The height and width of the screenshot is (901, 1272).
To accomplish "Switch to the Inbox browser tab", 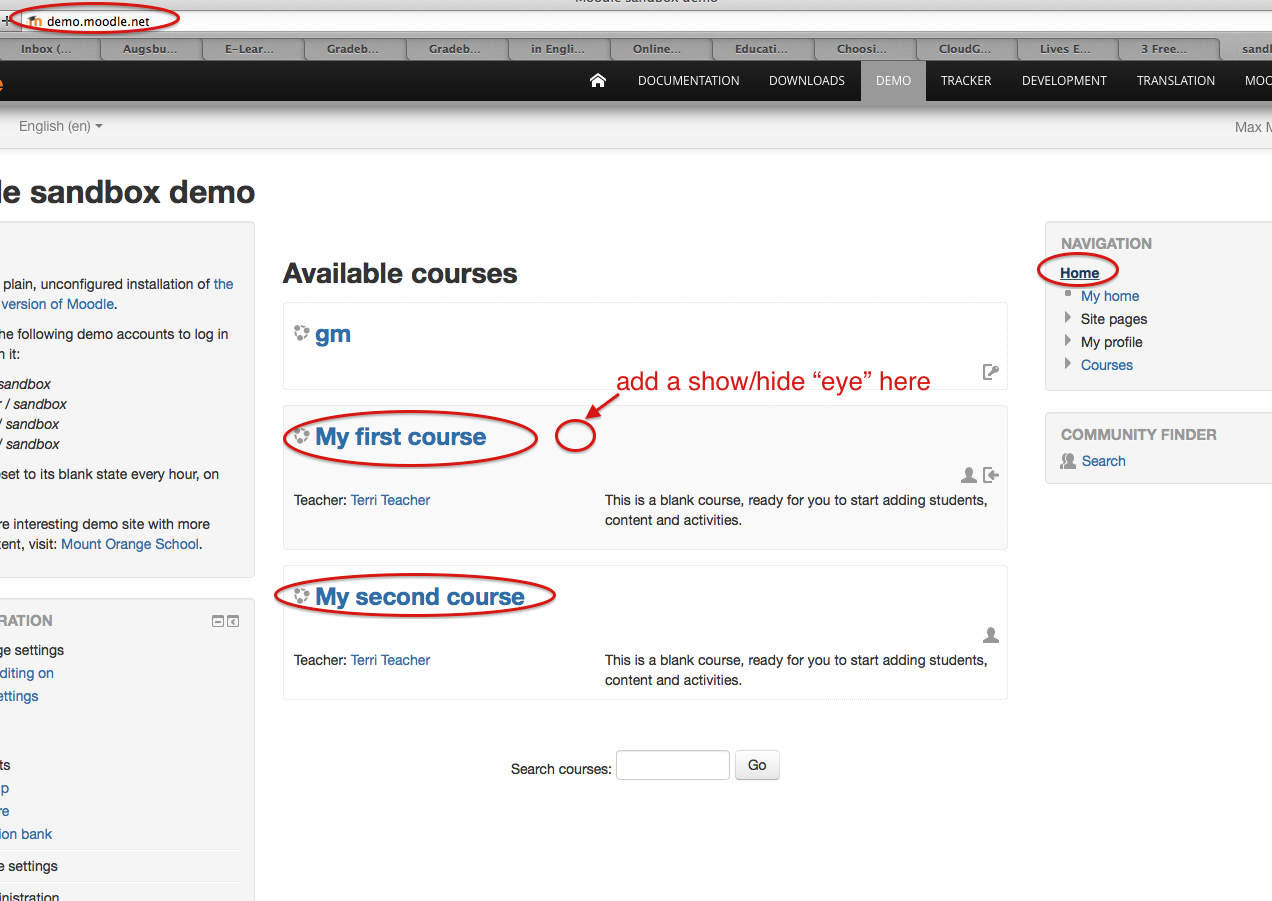I will [47, 48].
